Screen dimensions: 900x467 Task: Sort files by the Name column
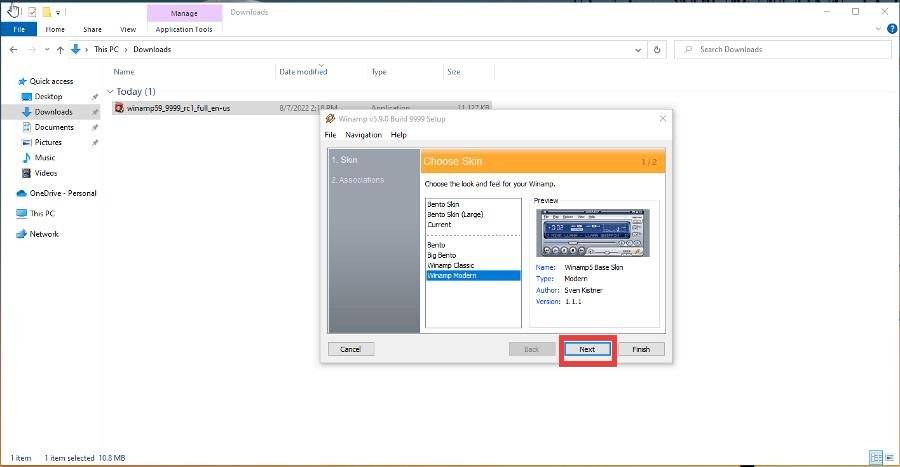pos(124,72)
